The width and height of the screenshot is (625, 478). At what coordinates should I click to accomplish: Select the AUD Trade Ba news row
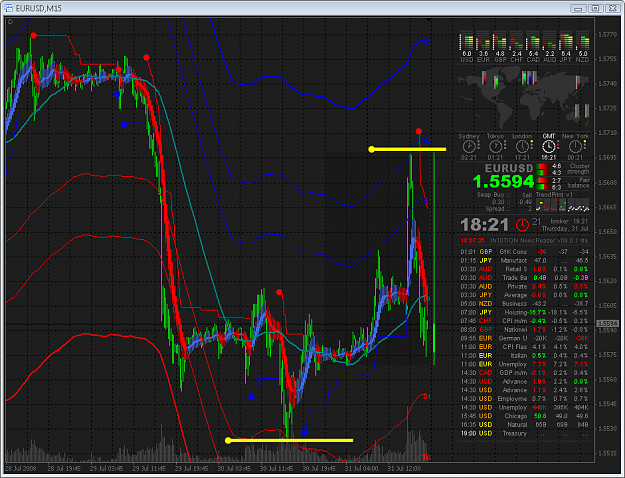click(x=524, y=278)
